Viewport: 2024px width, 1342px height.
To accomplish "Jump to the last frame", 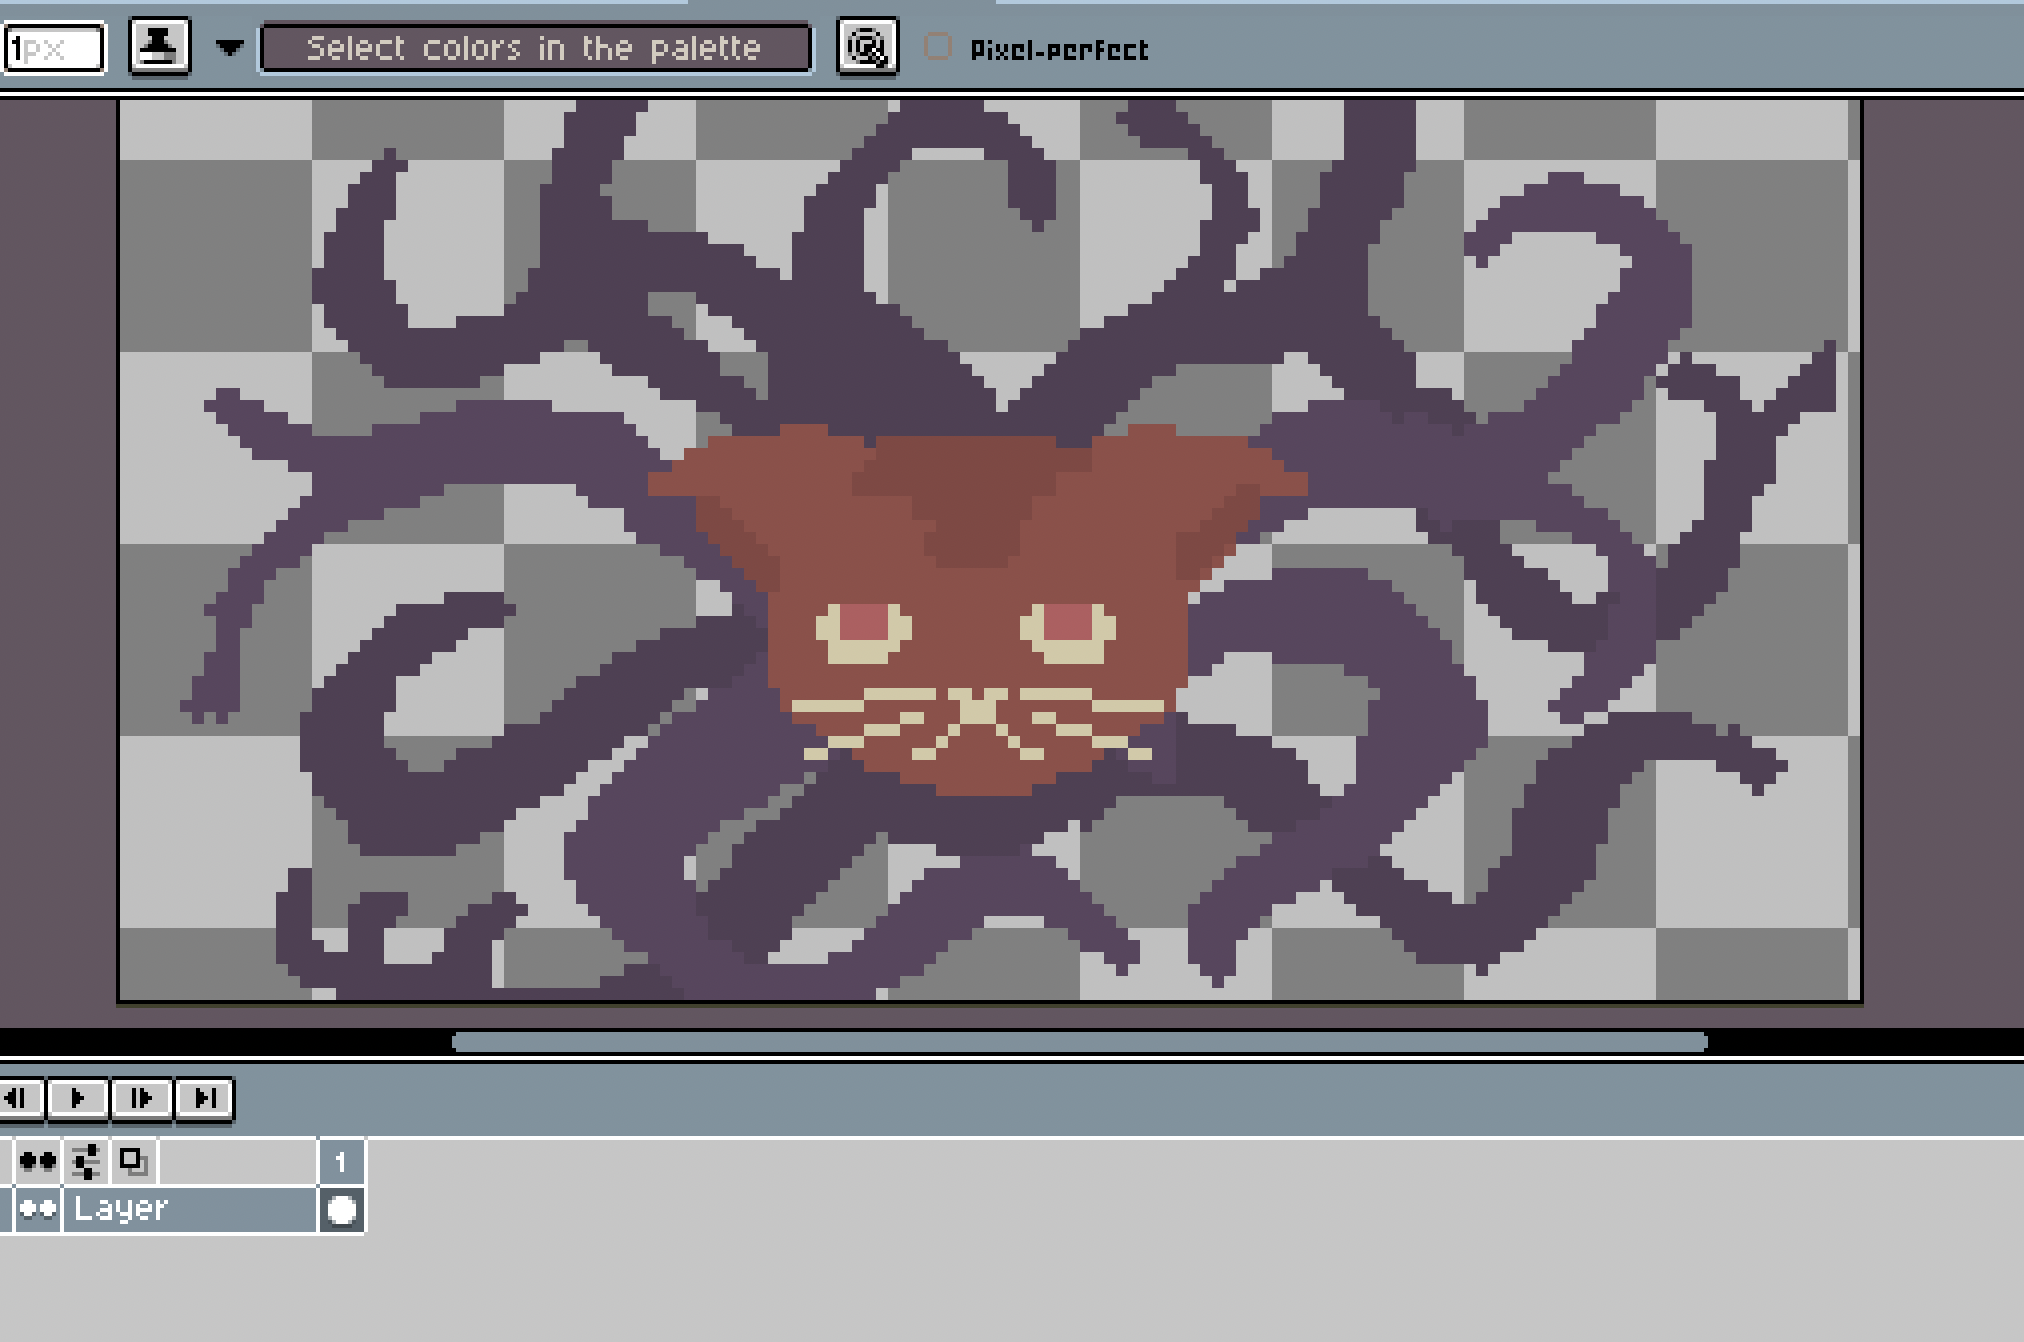I will coord(205,1098).
